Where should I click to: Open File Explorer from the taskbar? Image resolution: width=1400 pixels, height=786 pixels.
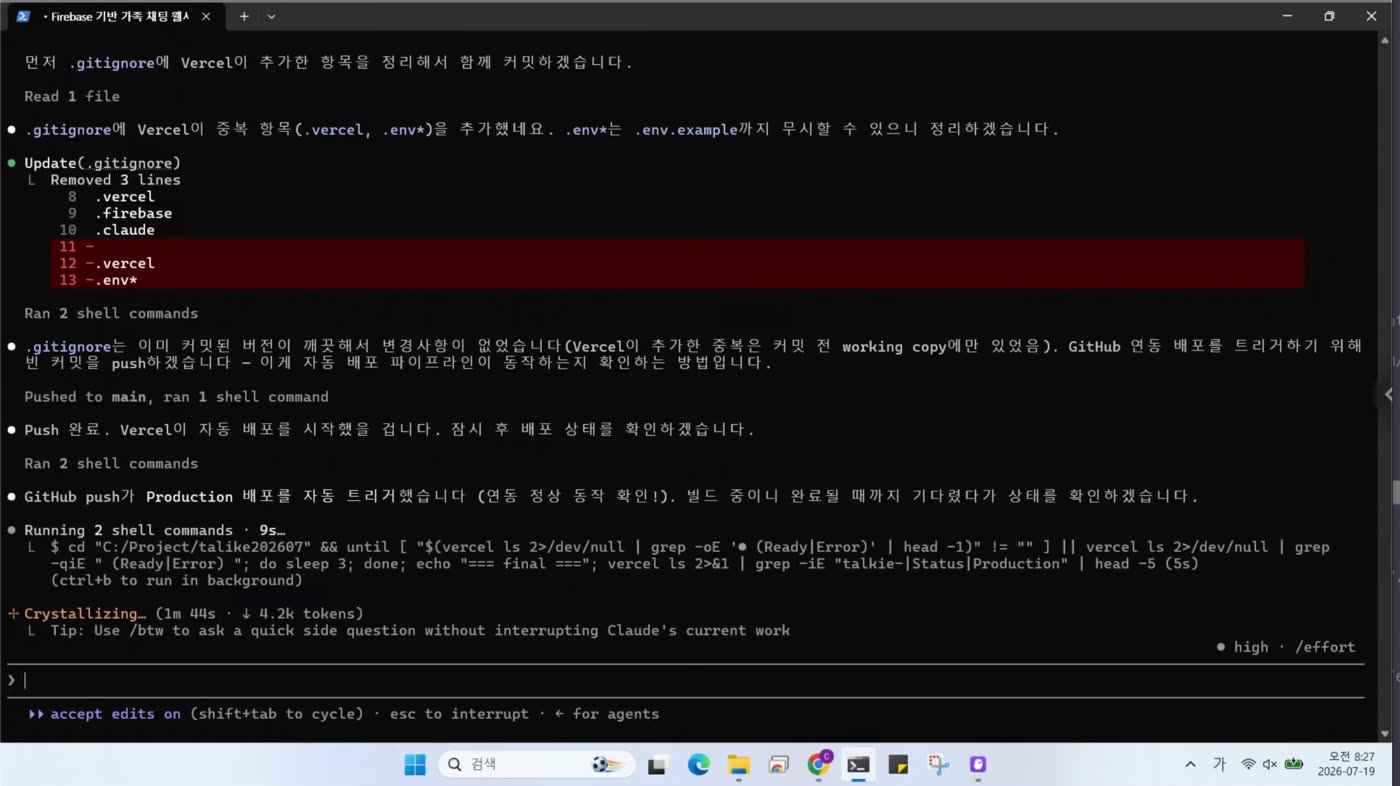738,765
